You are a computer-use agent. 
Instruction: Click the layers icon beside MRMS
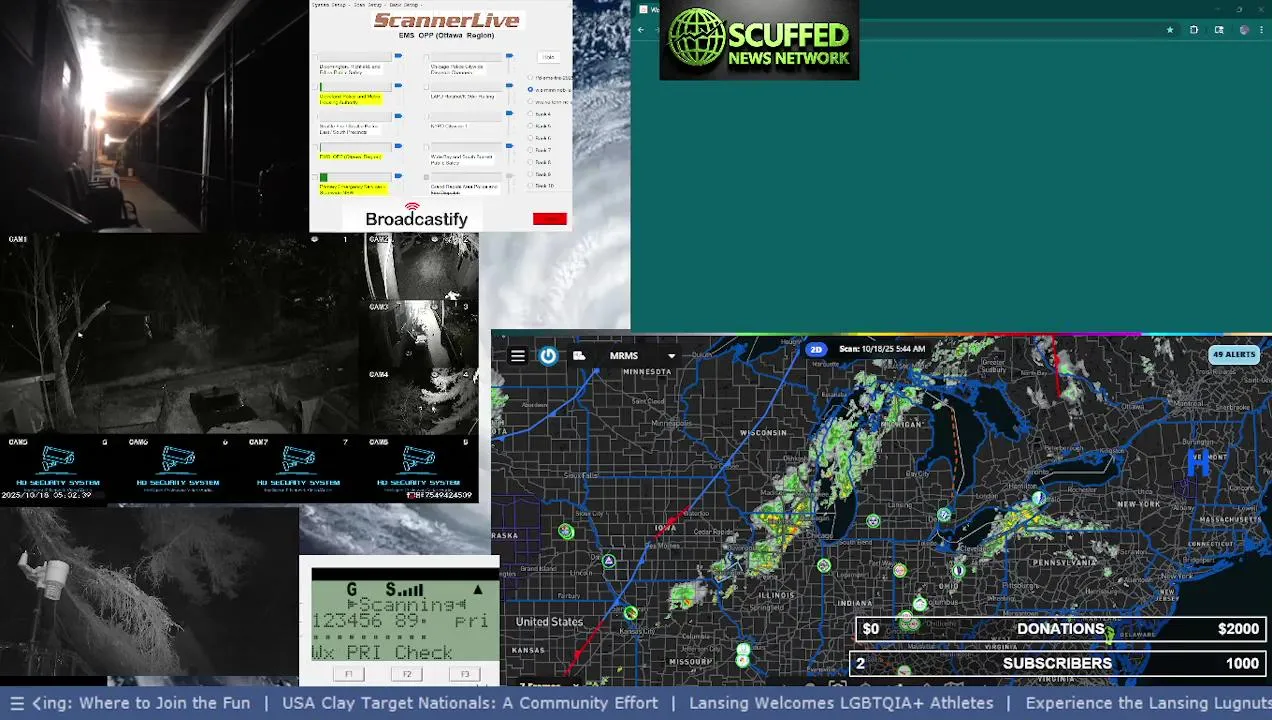tap(579, 356)
